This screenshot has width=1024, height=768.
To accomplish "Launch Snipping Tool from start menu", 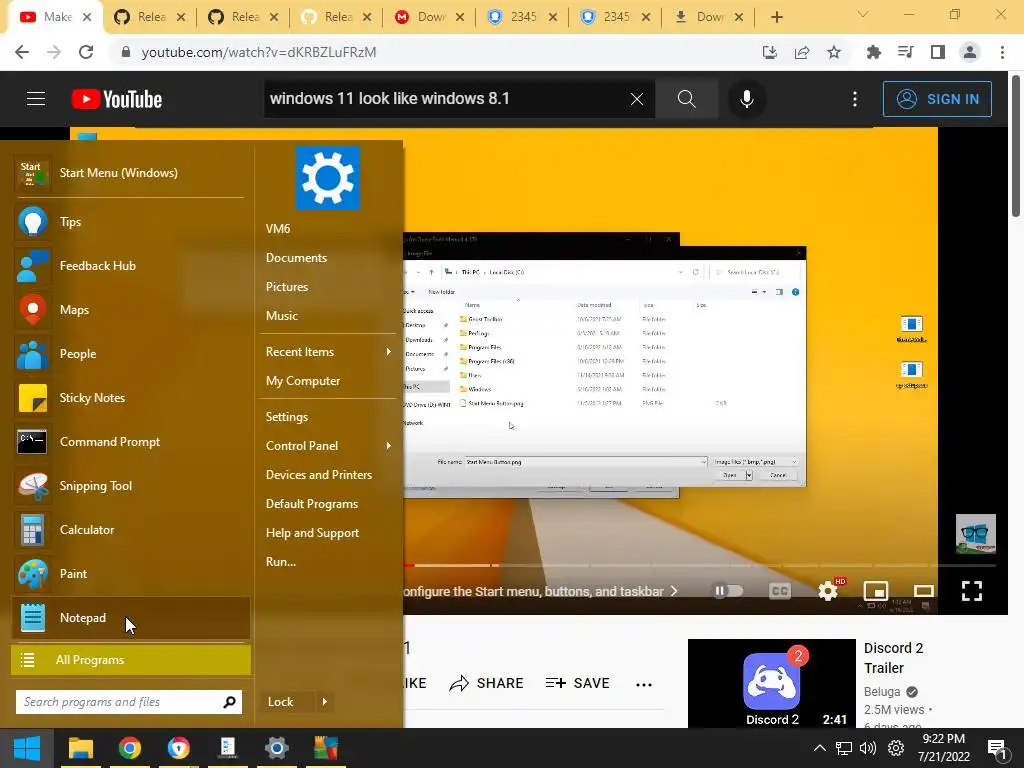I will tap(130, 486).
